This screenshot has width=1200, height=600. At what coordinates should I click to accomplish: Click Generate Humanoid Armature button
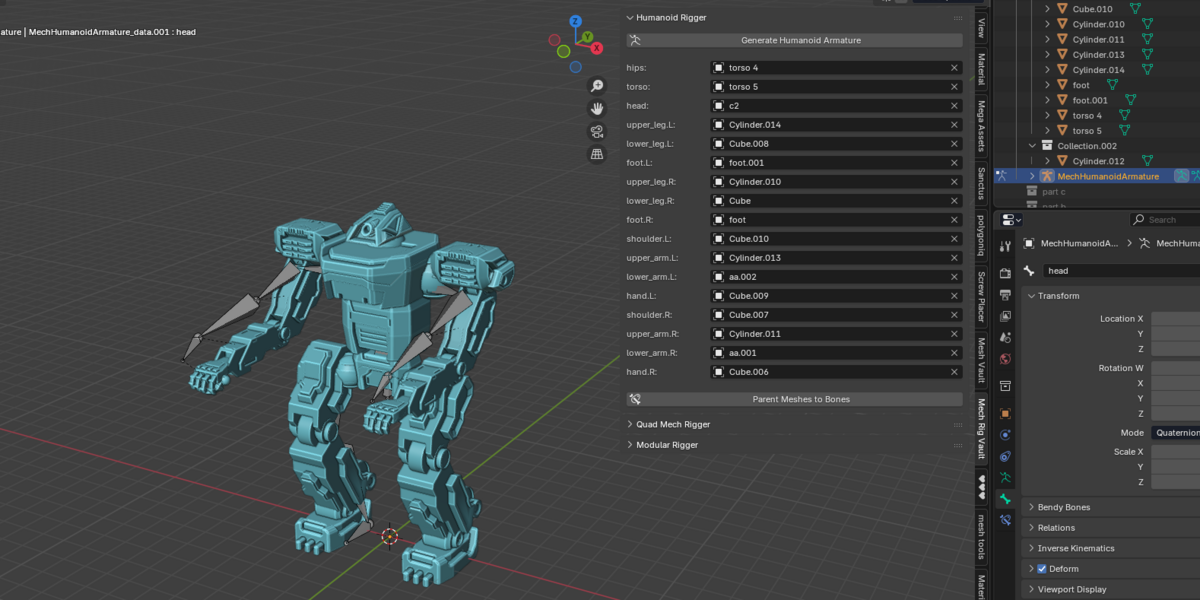[x=795, y=40]
